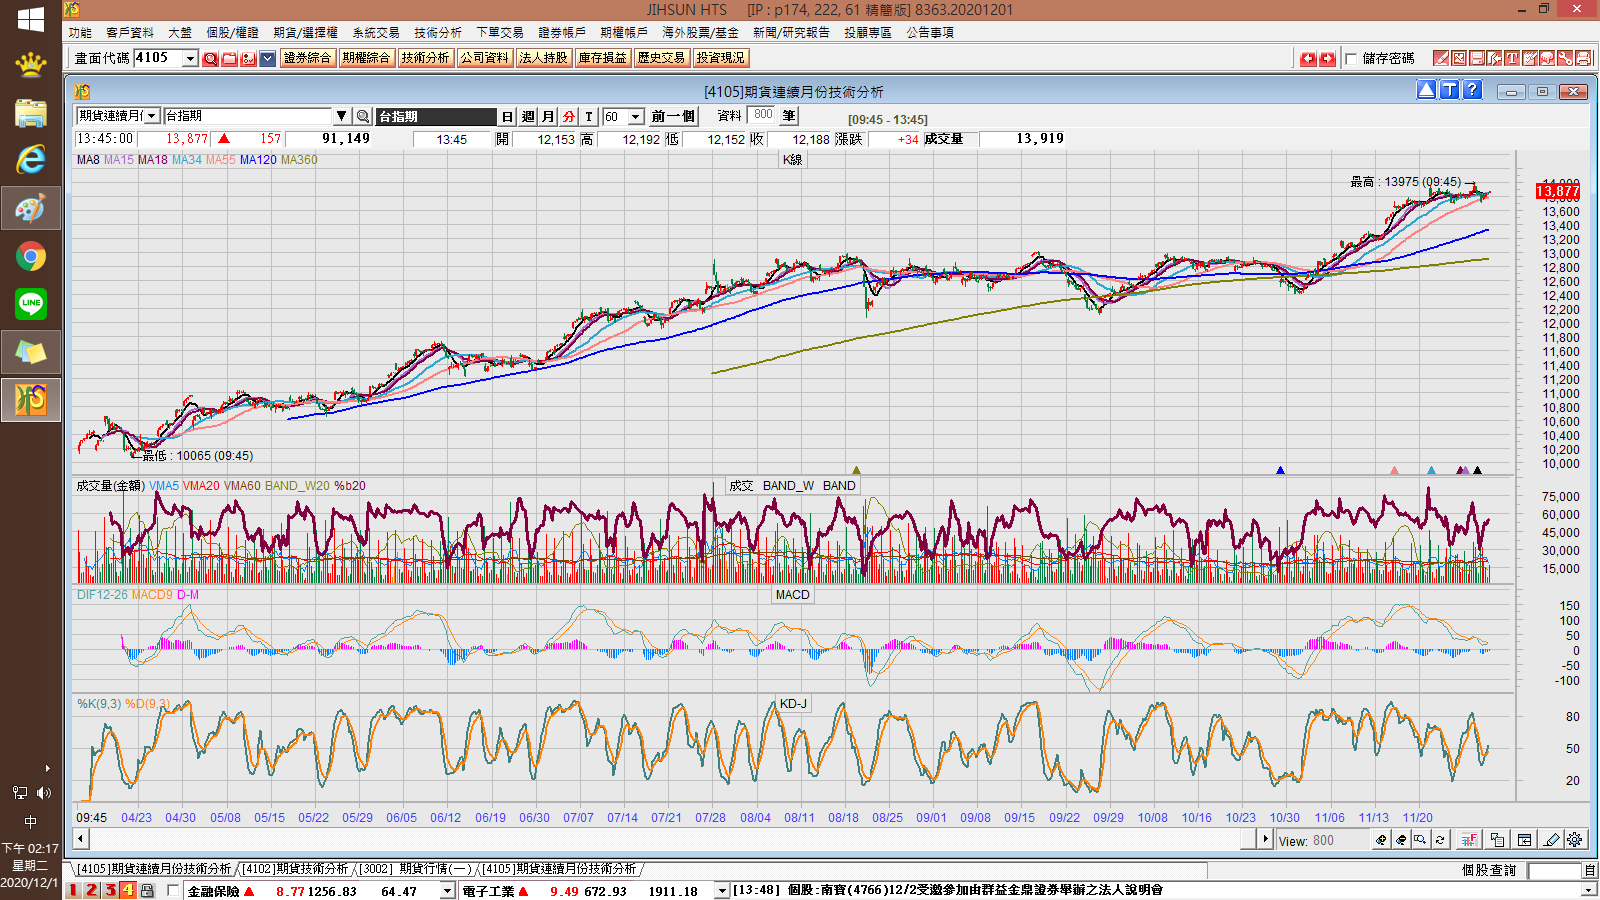
Task: Click the refresh chart icon
Action: [1440, 840]
